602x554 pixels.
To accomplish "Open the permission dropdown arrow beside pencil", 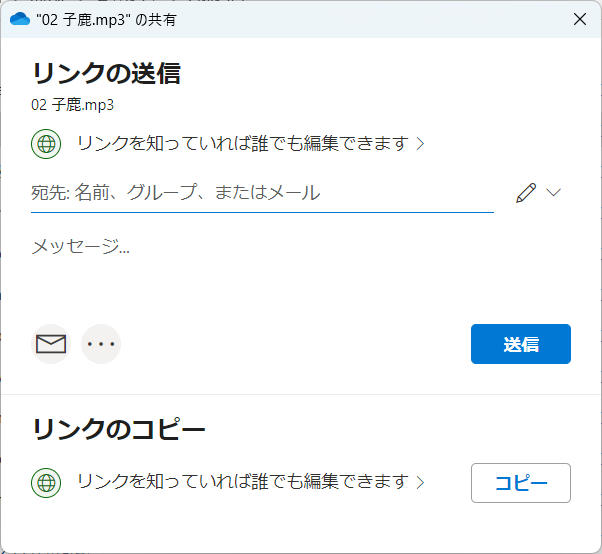I will (554, 192).
